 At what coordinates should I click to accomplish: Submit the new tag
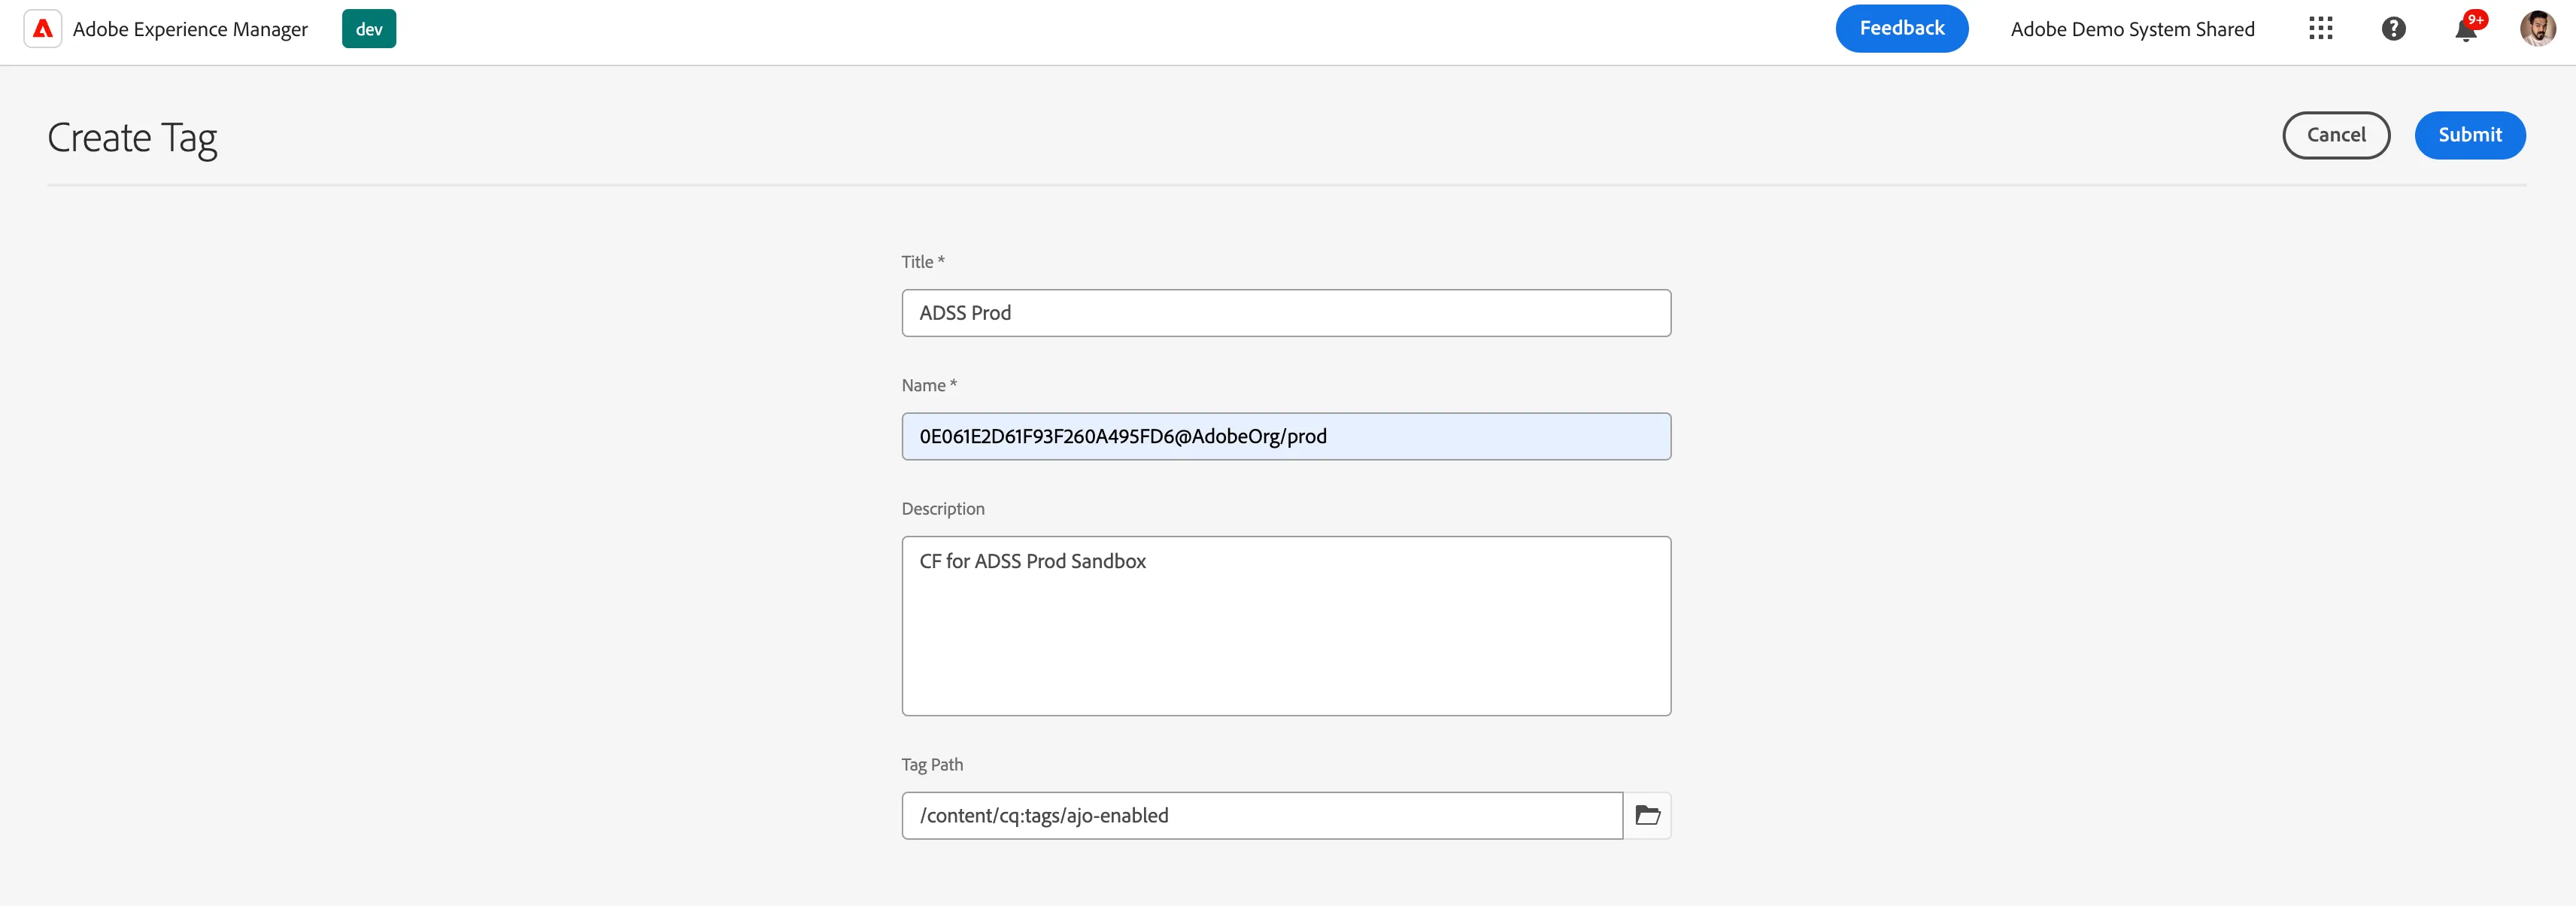[x=2469, y=135]
